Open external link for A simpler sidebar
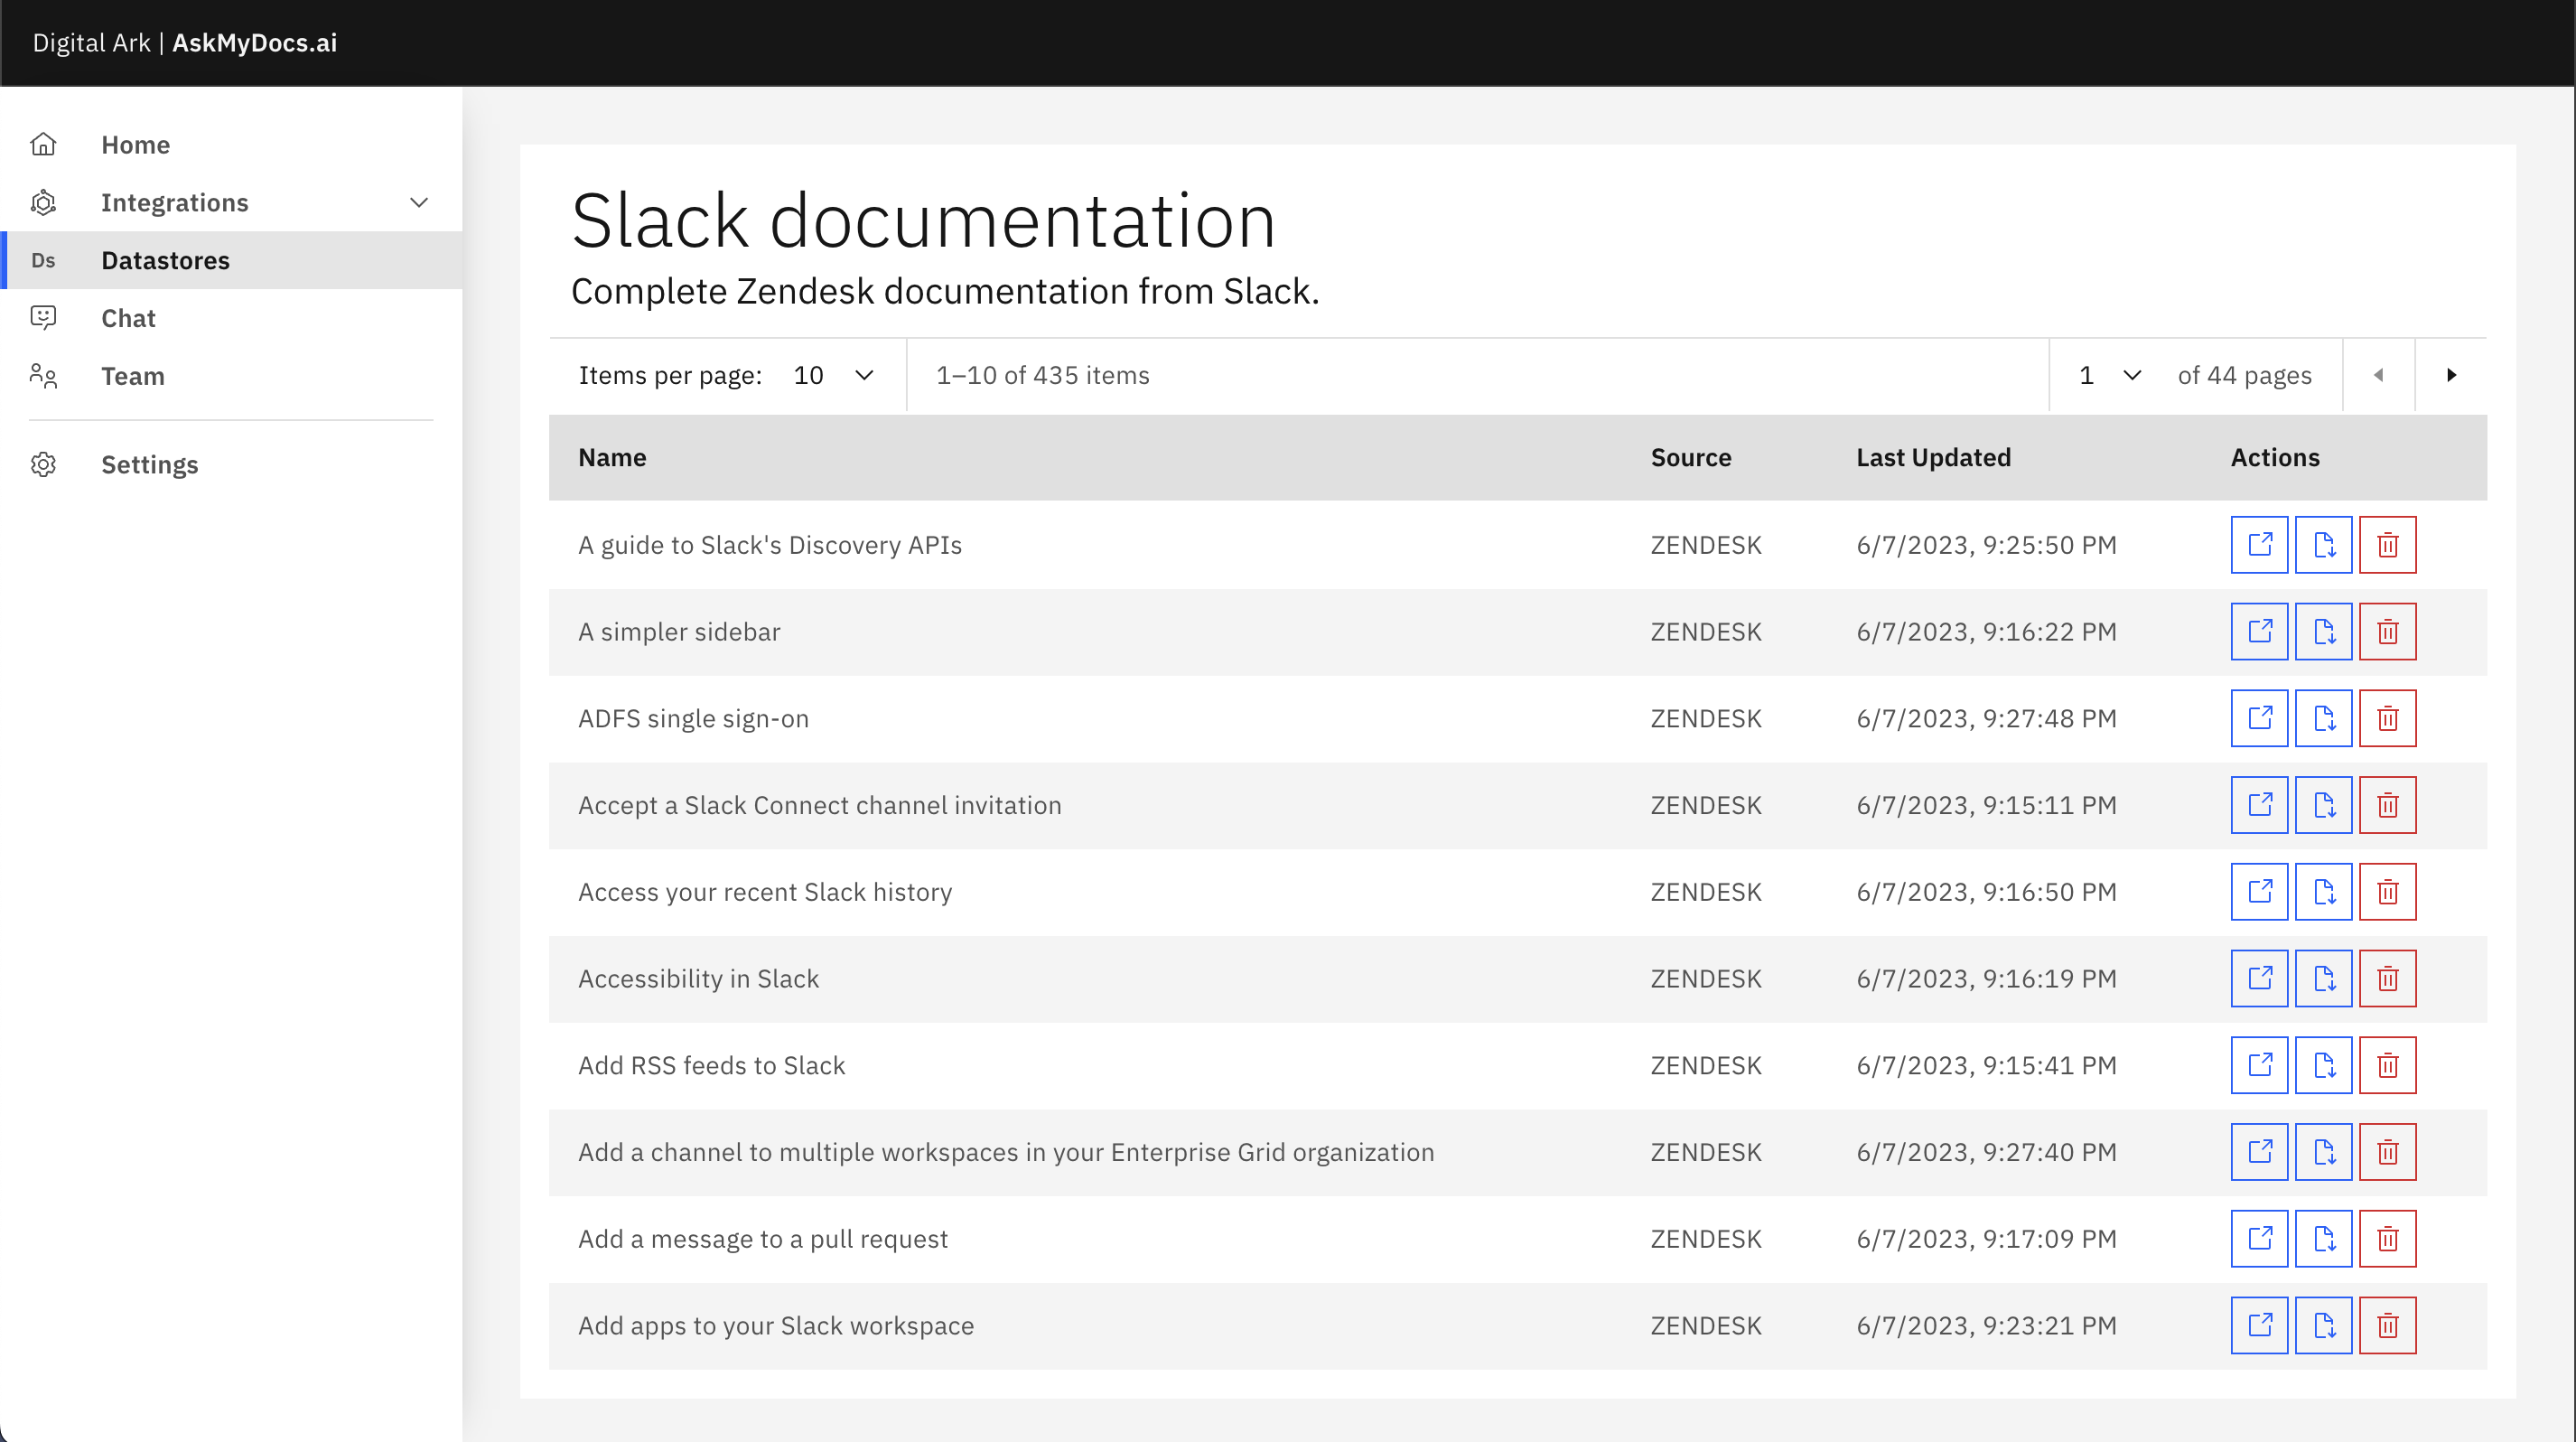2576x1442 pixels. [2259, 632]
